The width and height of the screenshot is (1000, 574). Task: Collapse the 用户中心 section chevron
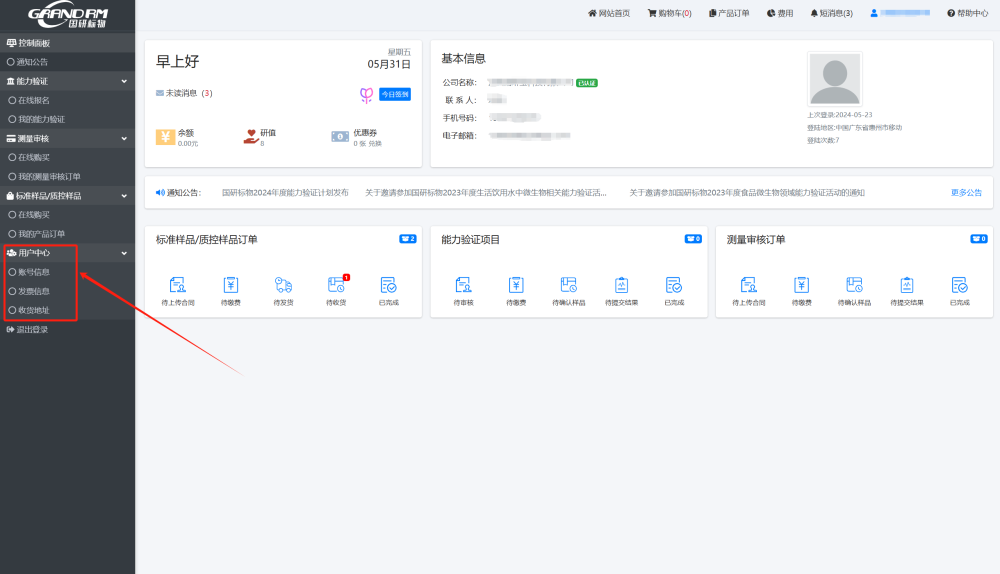(124, 253)
